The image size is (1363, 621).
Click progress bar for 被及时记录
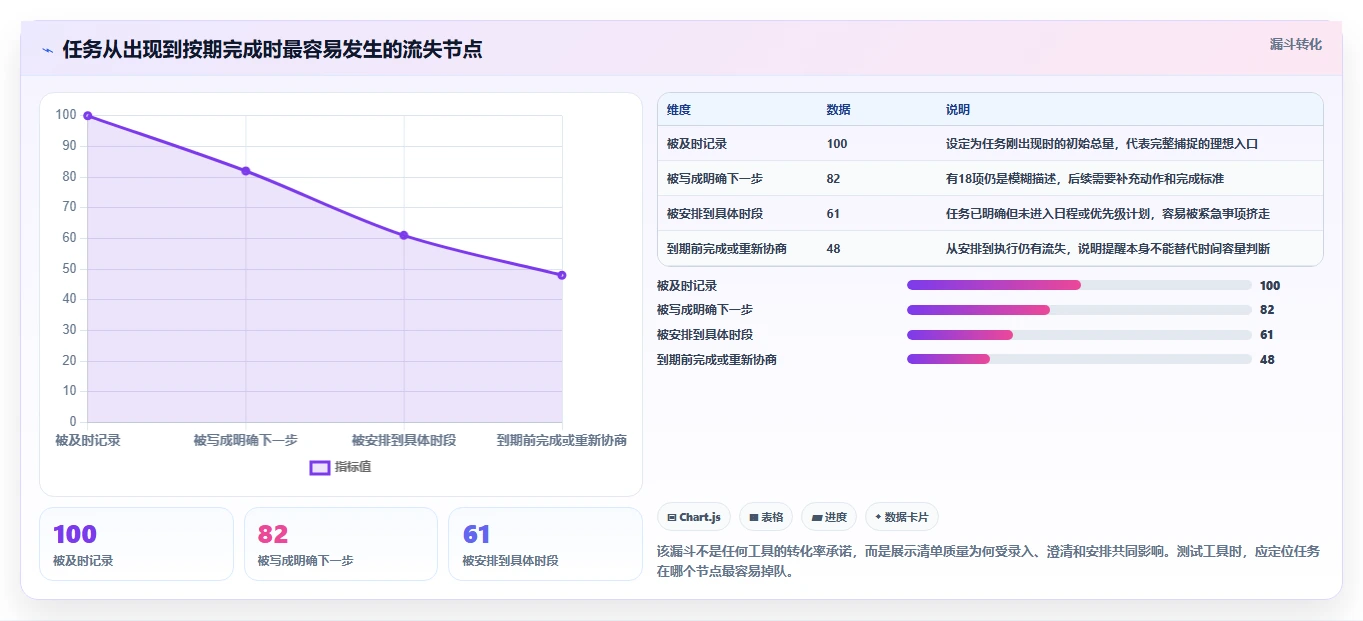pos(1079,285)
